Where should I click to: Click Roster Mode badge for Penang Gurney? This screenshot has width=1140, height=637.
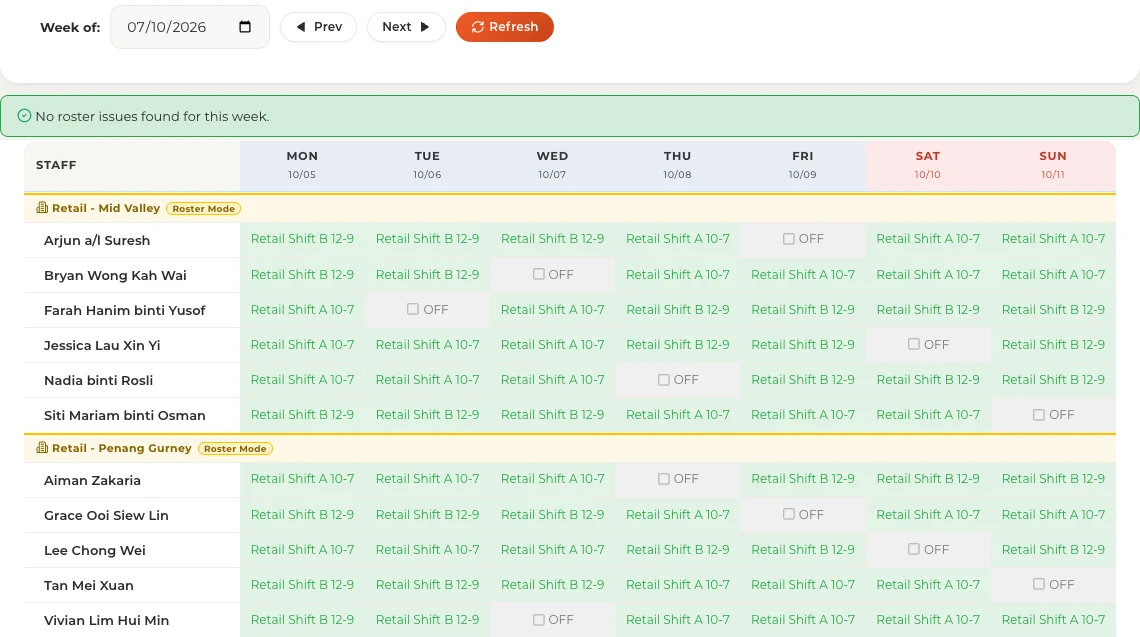(x=235, y=449)
